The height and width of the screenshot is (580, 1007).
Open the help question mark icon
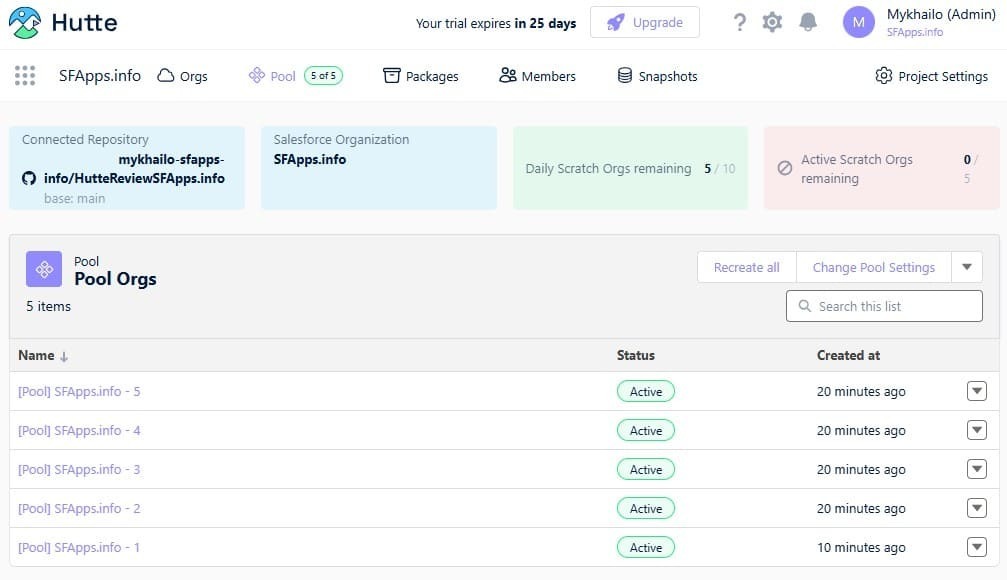click(739, 22)
